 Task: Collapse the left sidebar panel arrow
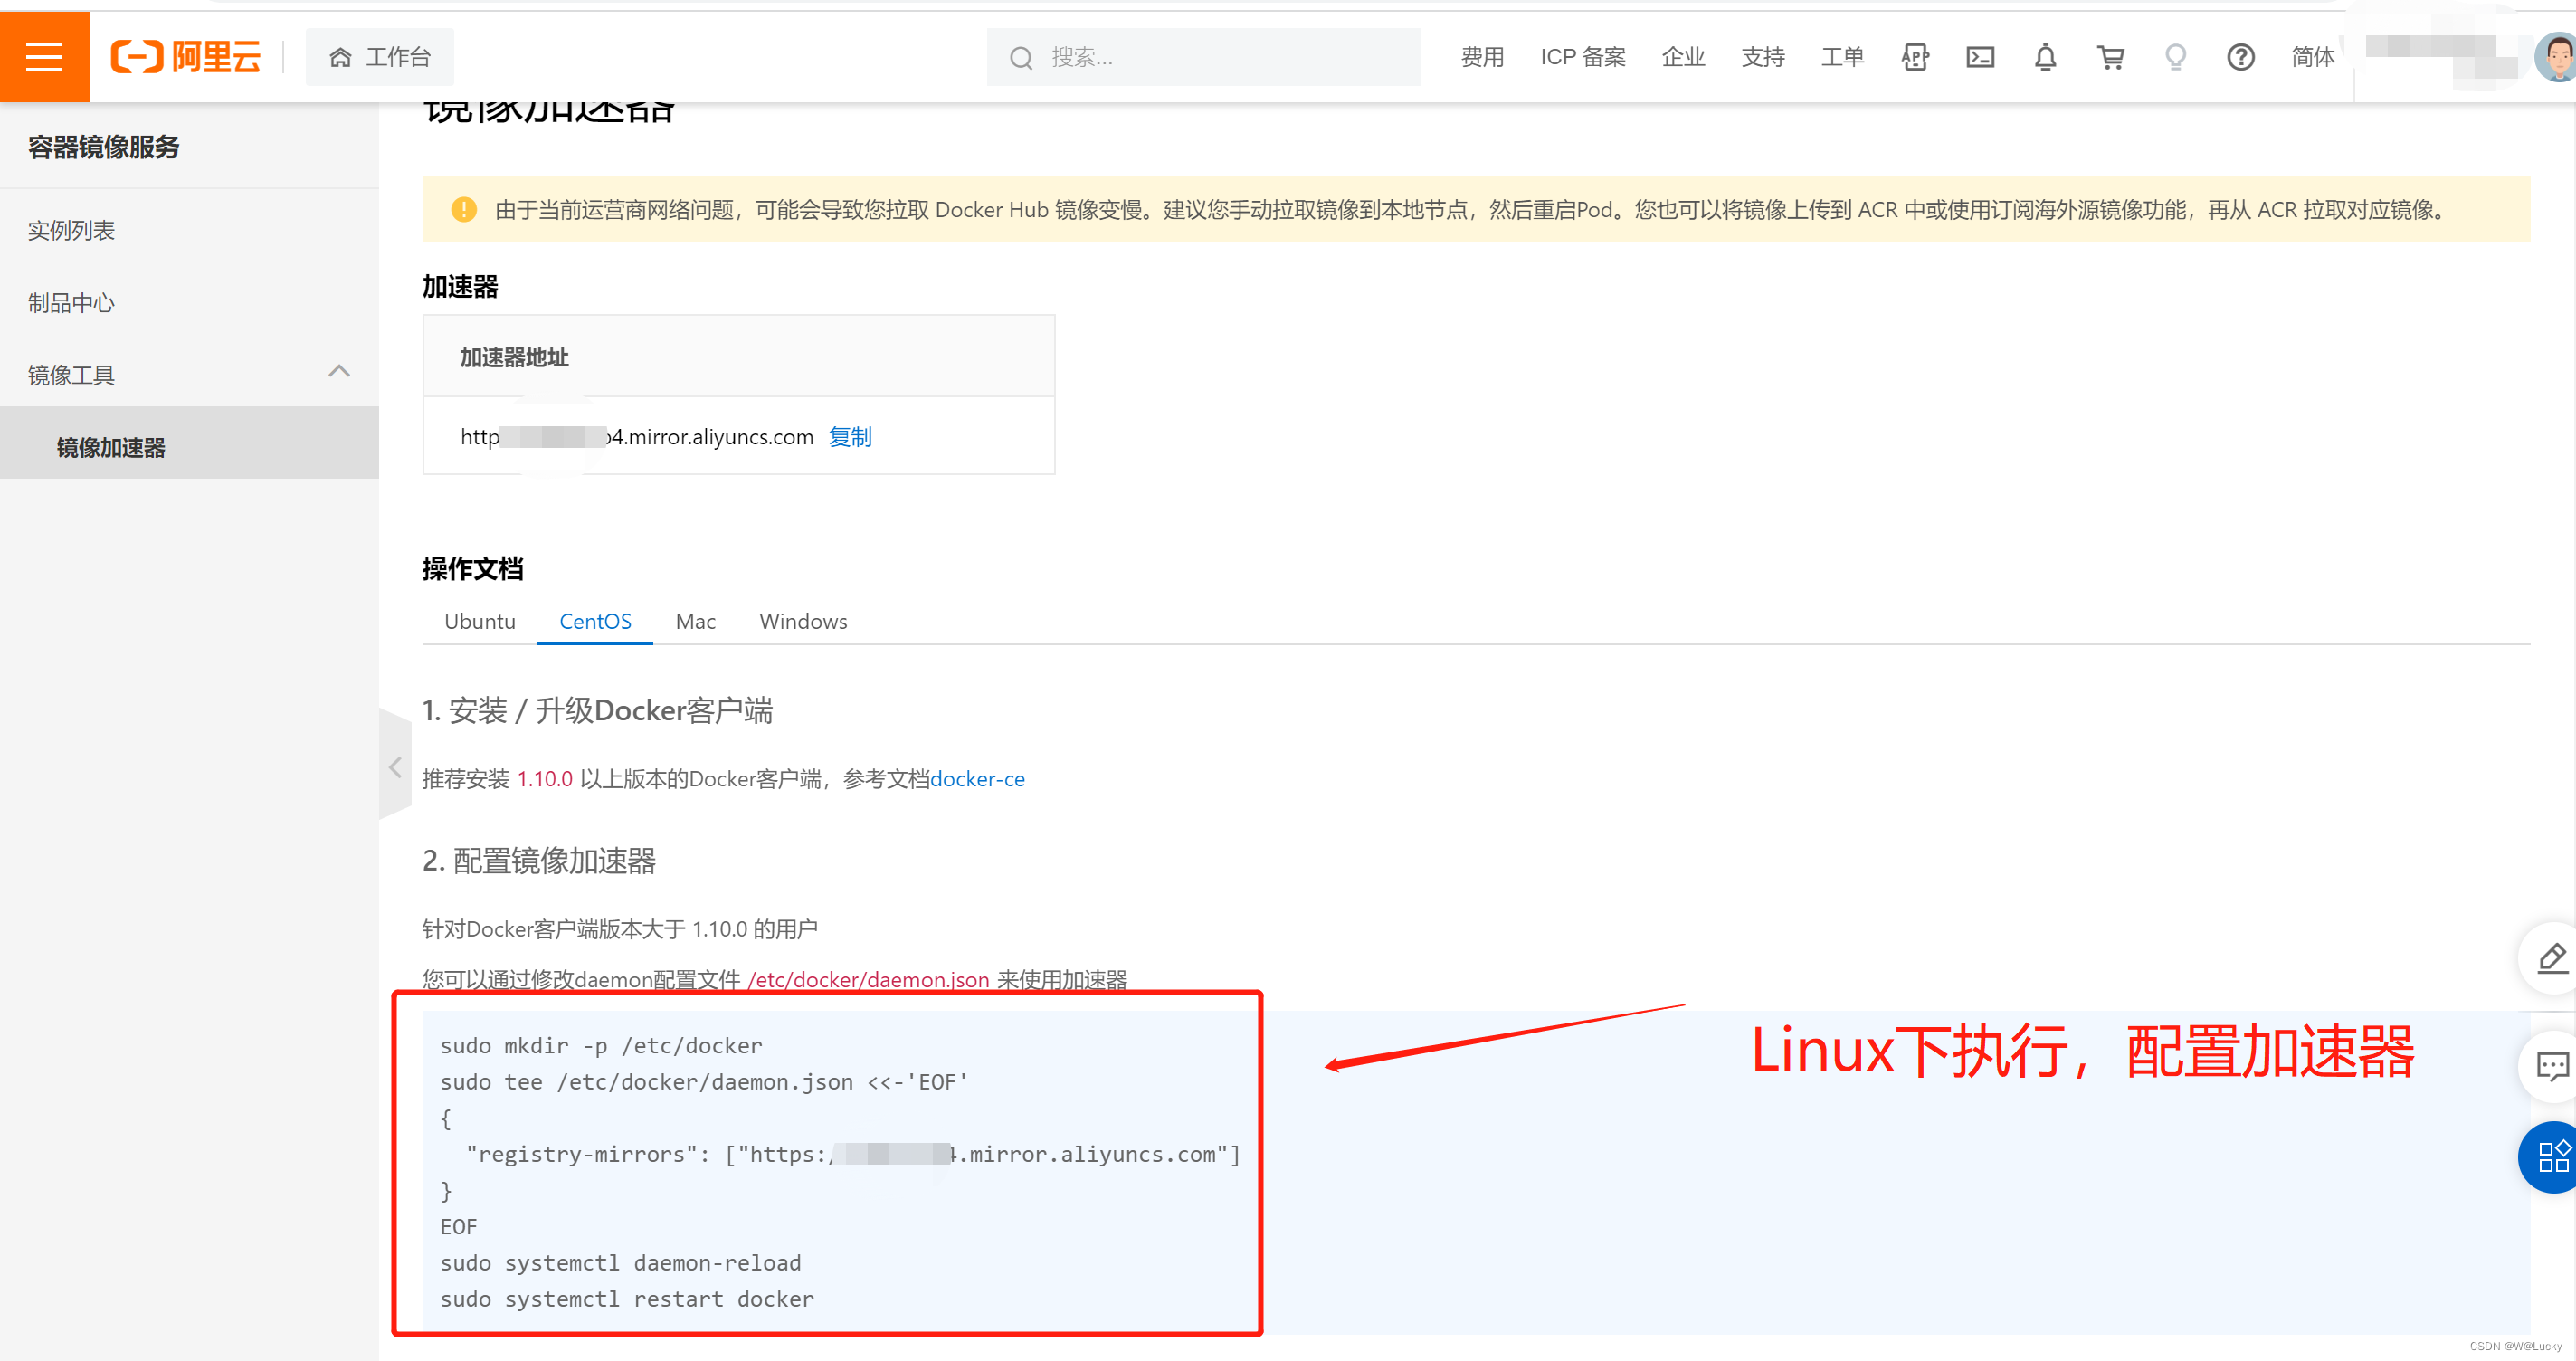click(395, 766)
